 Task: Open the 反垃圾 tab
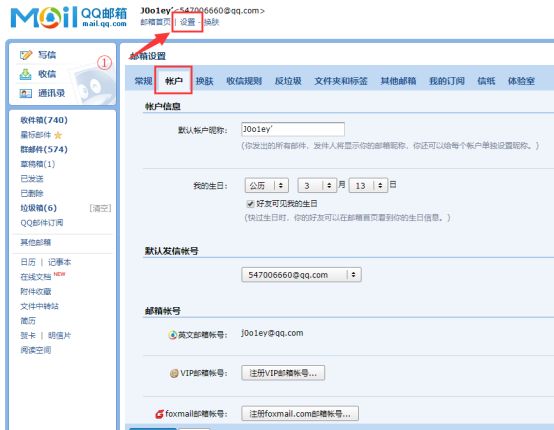pos(288,81)
